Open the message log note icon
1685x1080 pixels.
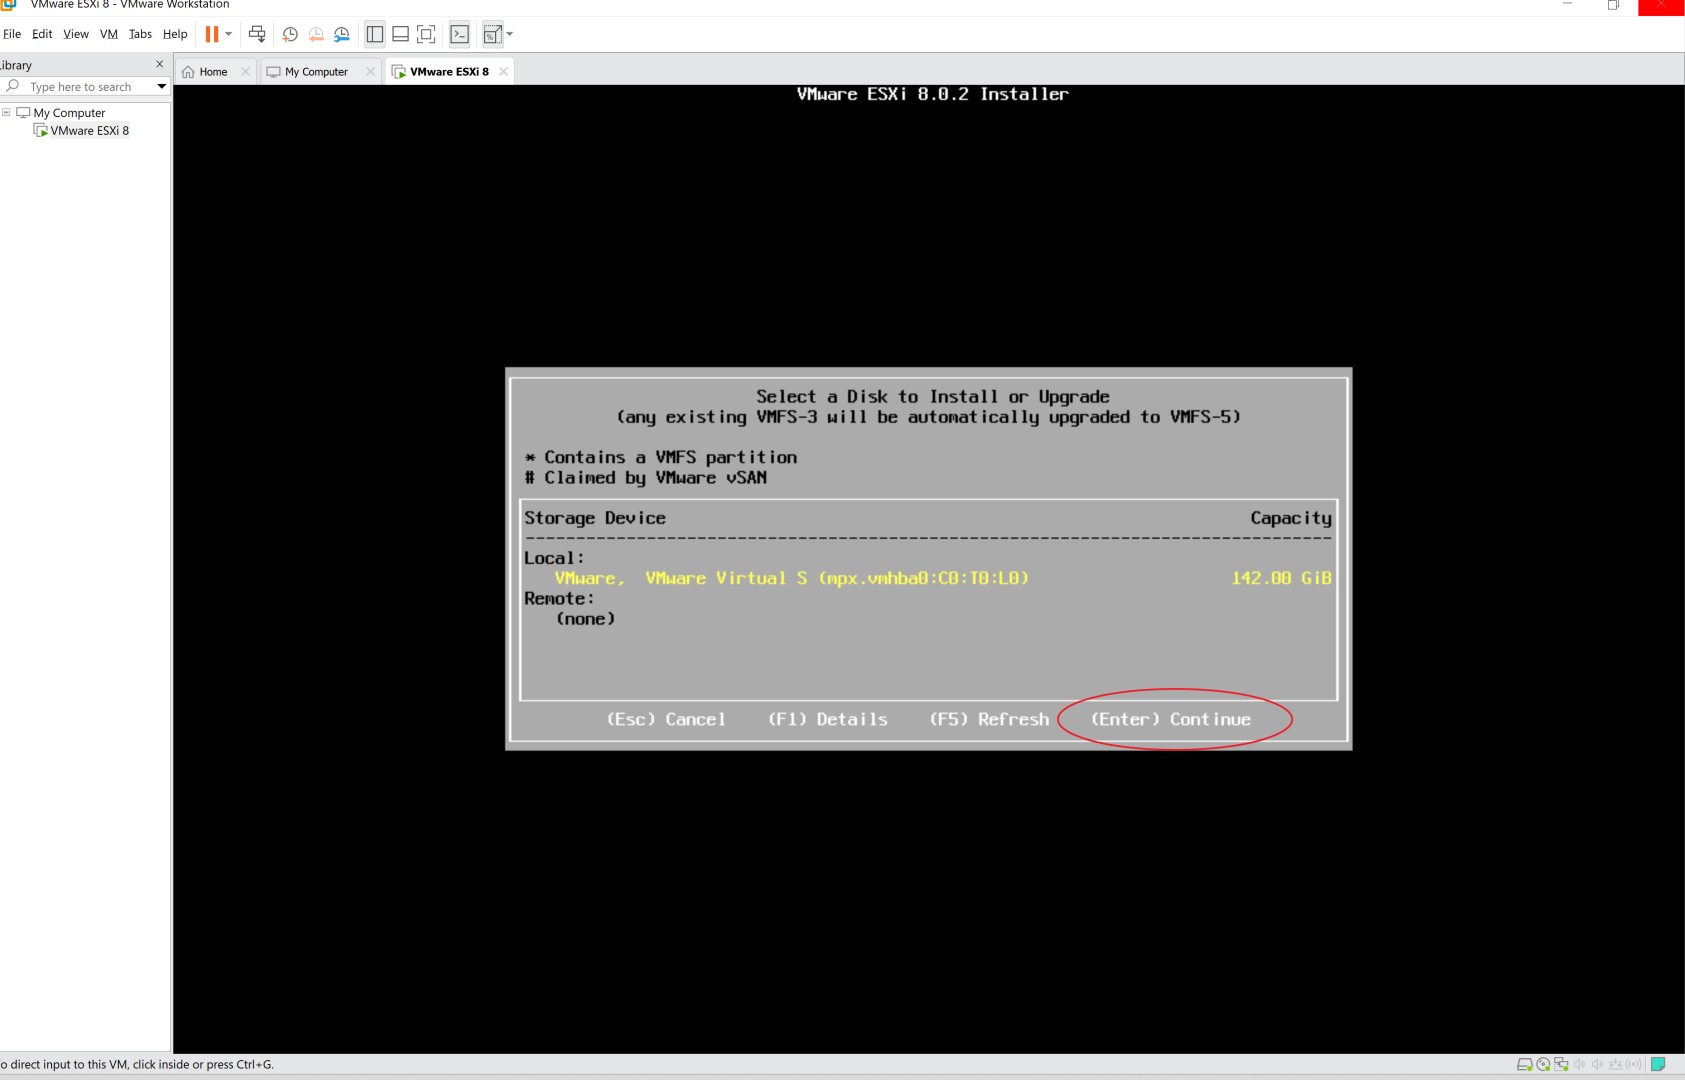click(x=1658, y=1064)
